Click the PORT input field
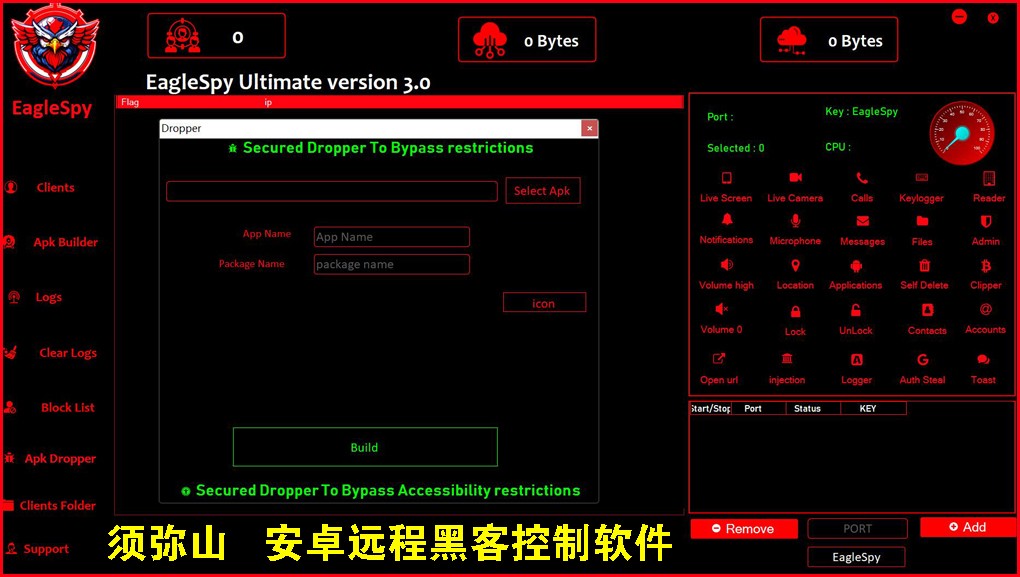The height and width of the screenshot is (577, 1020). pos(857,529)
